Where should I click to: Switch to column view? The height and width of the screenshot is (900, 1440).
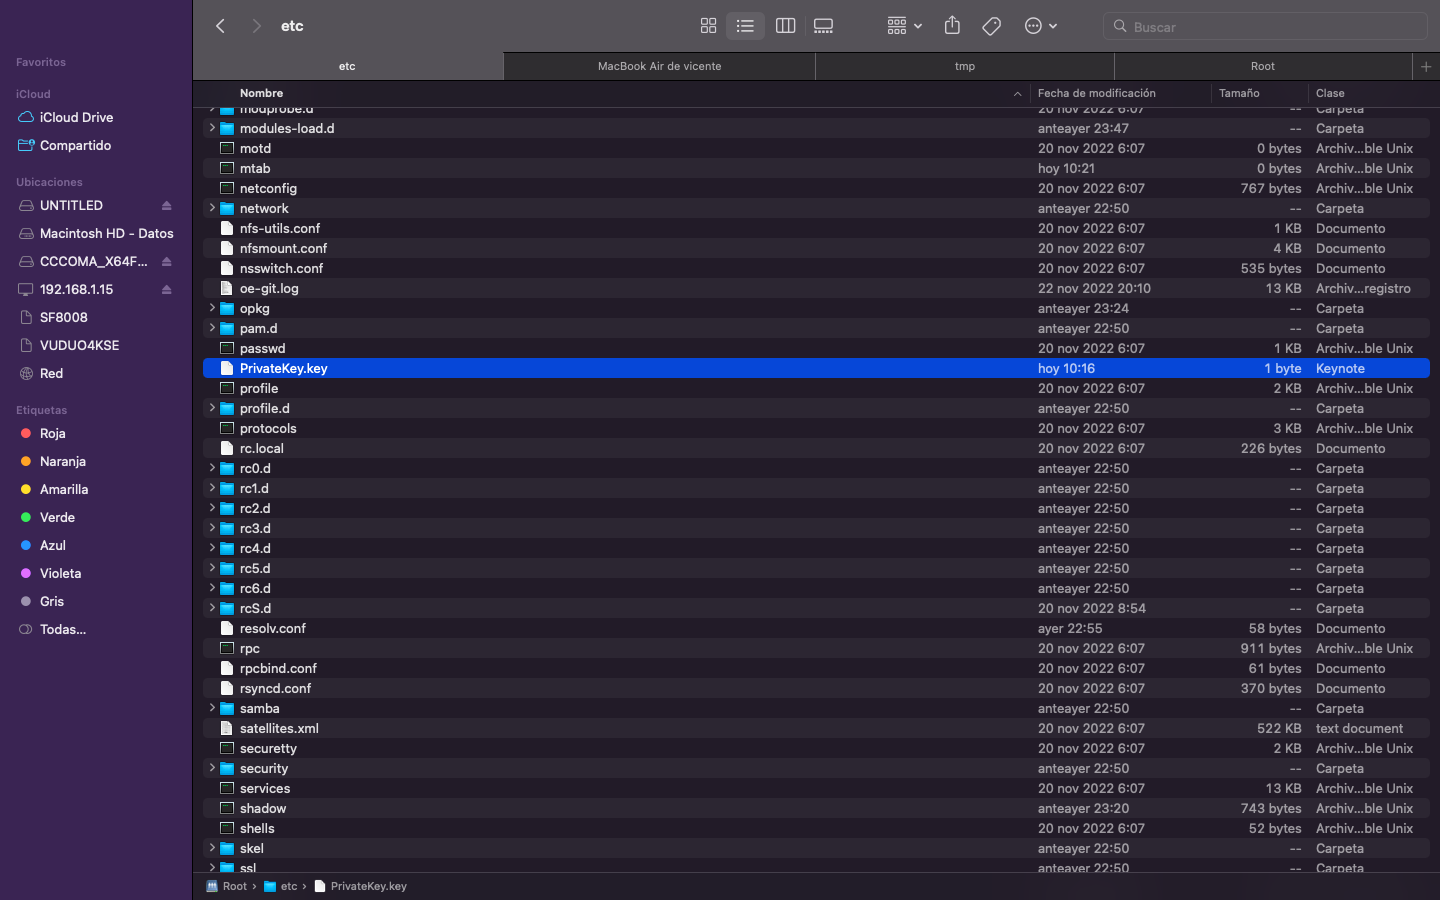point(785,26)
